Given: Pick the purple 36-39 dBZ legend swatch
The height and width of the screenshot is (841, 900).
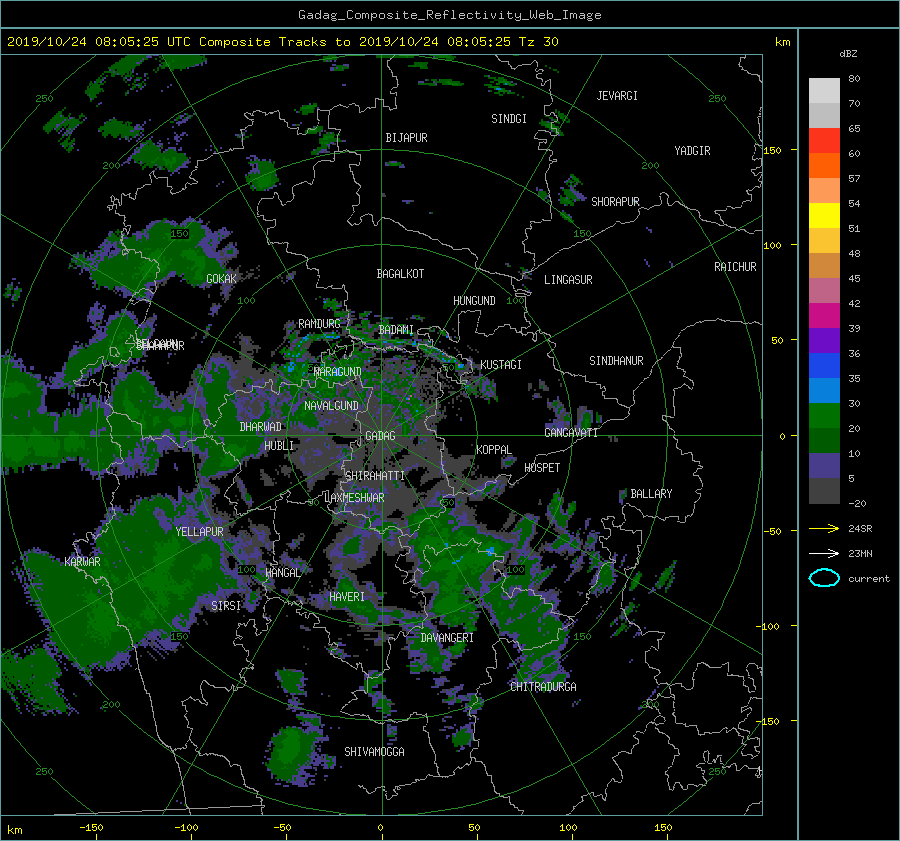Looking at the screenshot, I should pos(824,340).
